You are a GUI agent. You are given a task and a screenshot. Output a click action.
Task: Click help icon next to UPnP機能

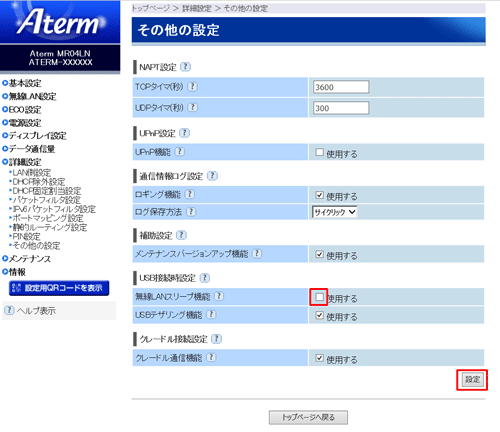tap(180, 152)
